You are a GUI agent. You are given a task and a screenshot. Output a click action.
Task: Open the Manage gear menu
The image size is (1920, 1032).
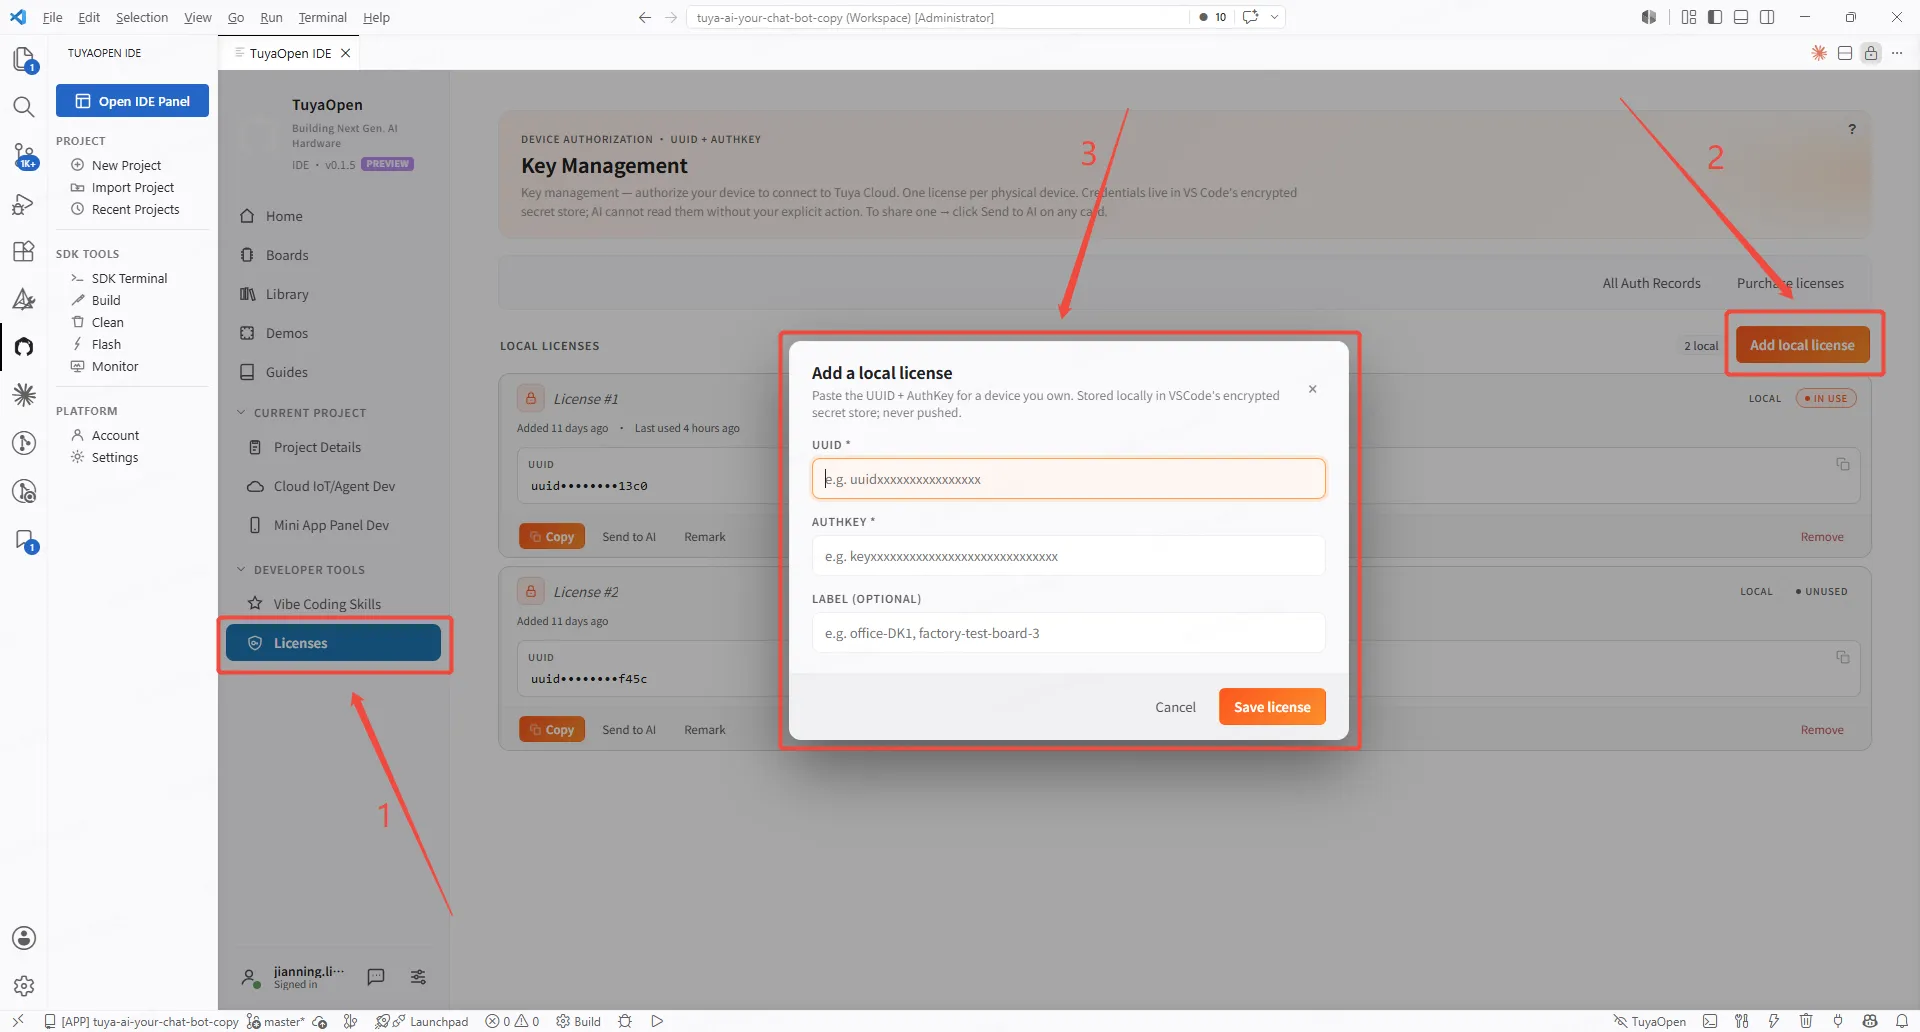[24, 986]
